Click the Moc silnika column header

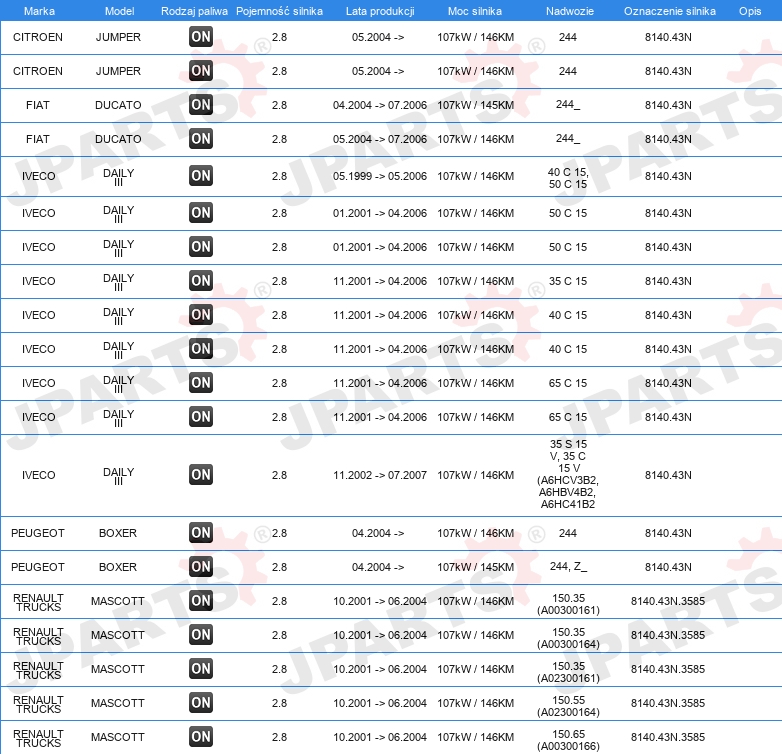point(475,11)
